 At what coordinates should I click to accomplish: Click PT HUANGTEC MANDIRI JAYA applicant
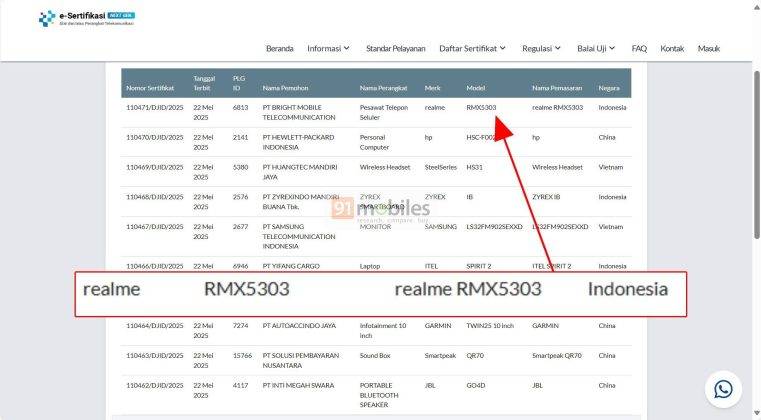pos(300,172)
